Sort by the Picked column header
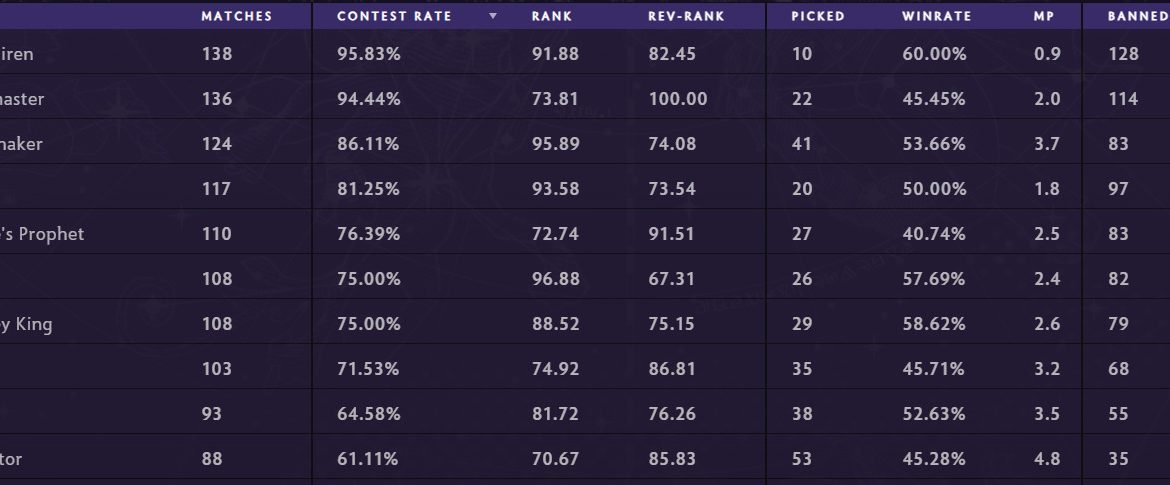The height and width of the screenshot is (485, 1170). point(817,16)
